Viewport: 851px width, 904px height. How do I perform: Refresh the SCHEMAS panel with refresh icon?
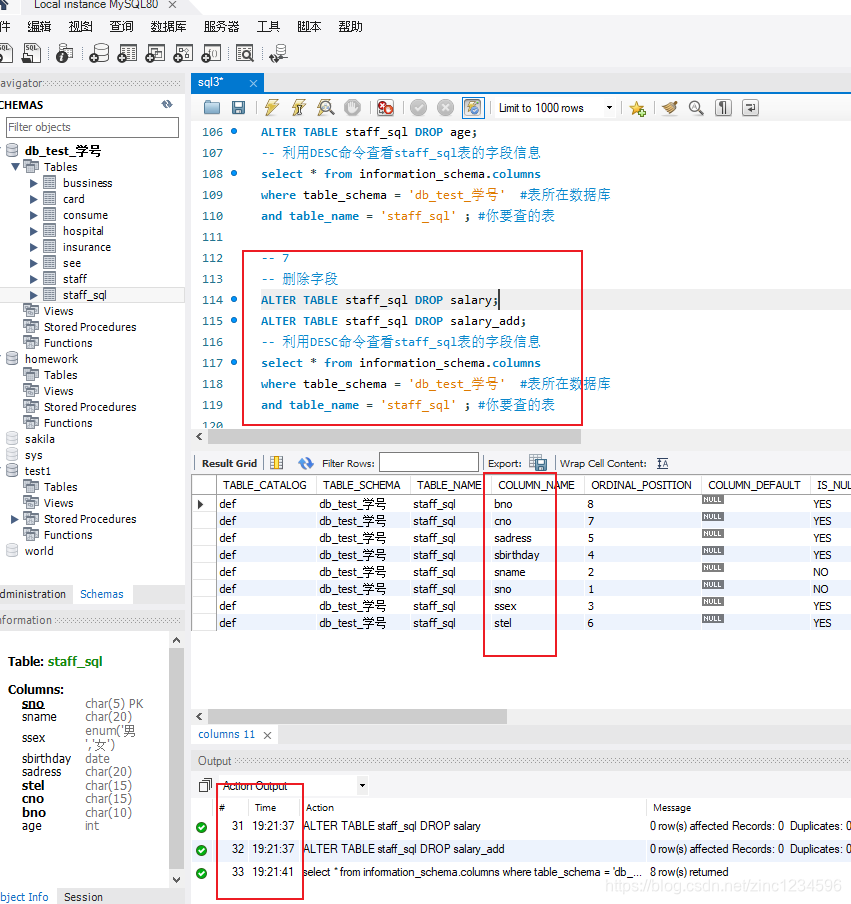[x=166, y=104]
